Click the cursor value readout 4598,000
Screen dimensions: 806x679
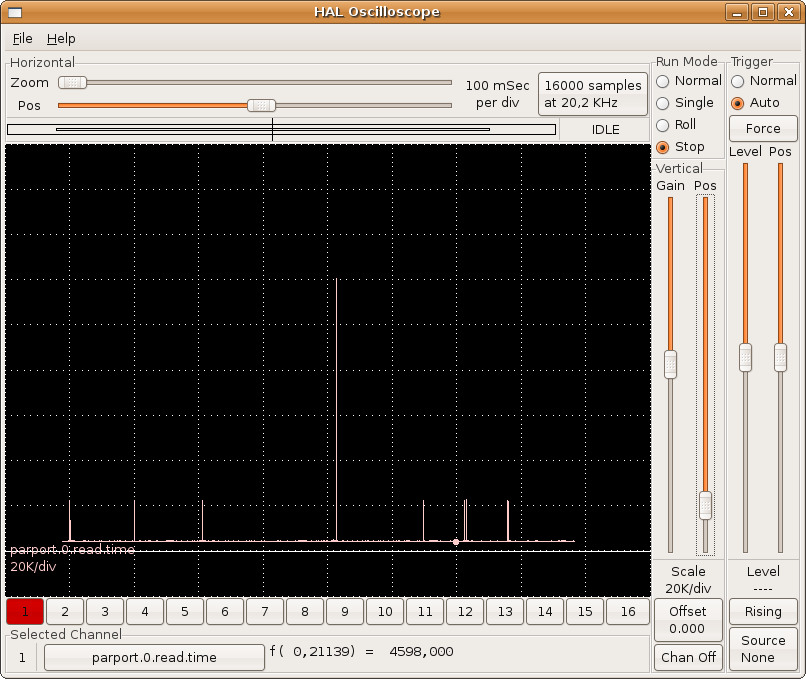[421, 652]
